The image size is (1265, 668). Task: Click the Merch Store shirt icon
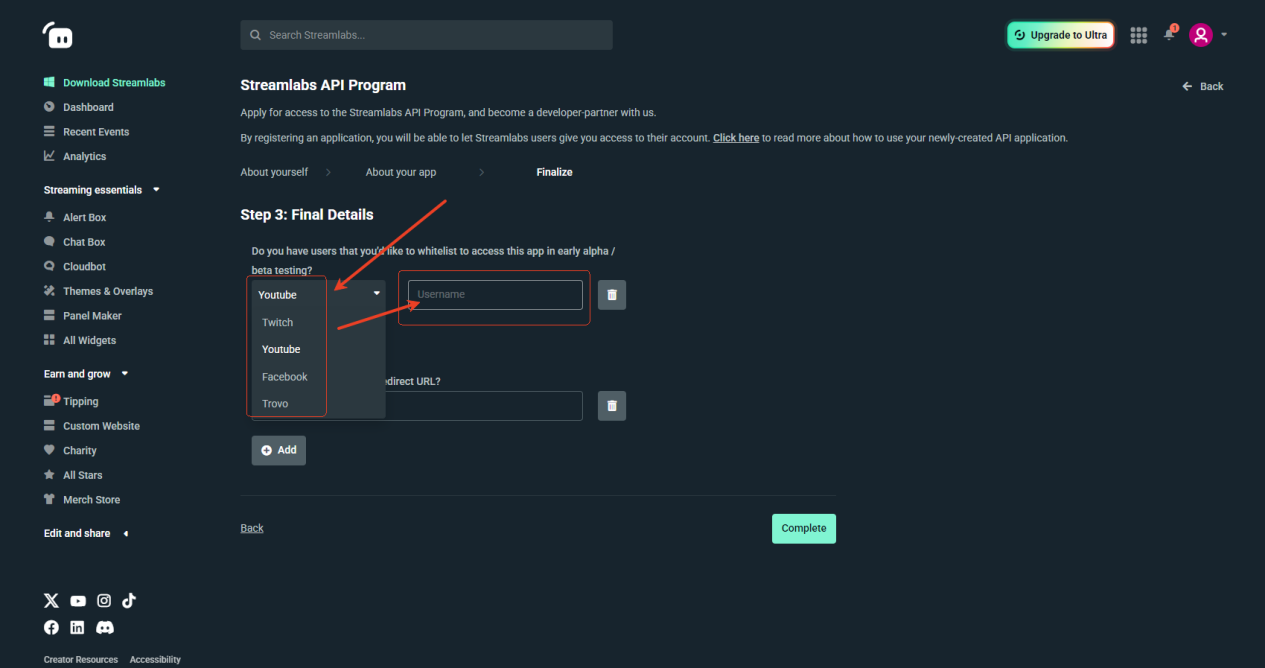point(49,499)
